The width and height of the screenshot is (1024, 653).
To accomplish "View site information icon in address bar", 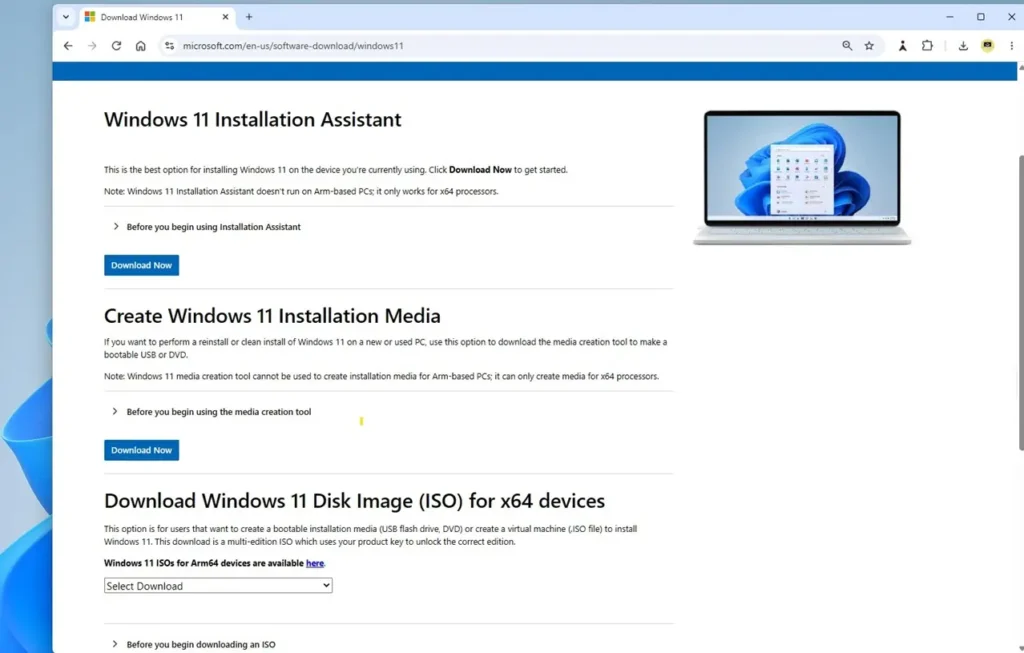I will (x=169, y=46).
